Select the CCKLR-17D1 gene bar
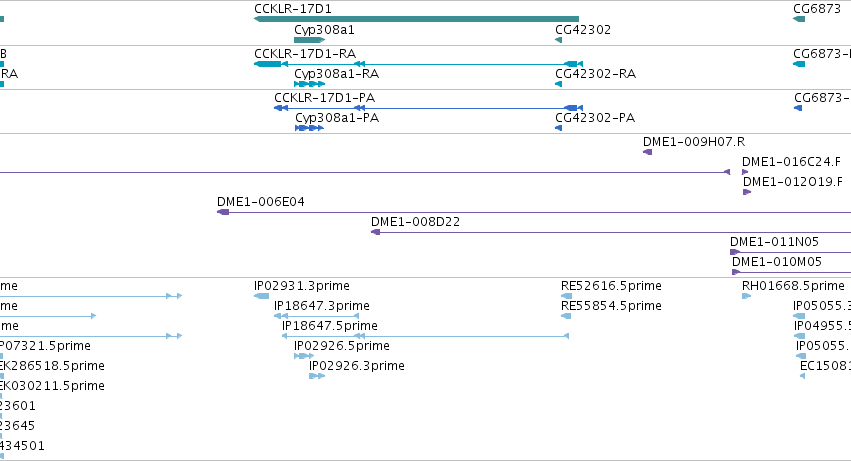851x461 pixels. tap(416, 19)
